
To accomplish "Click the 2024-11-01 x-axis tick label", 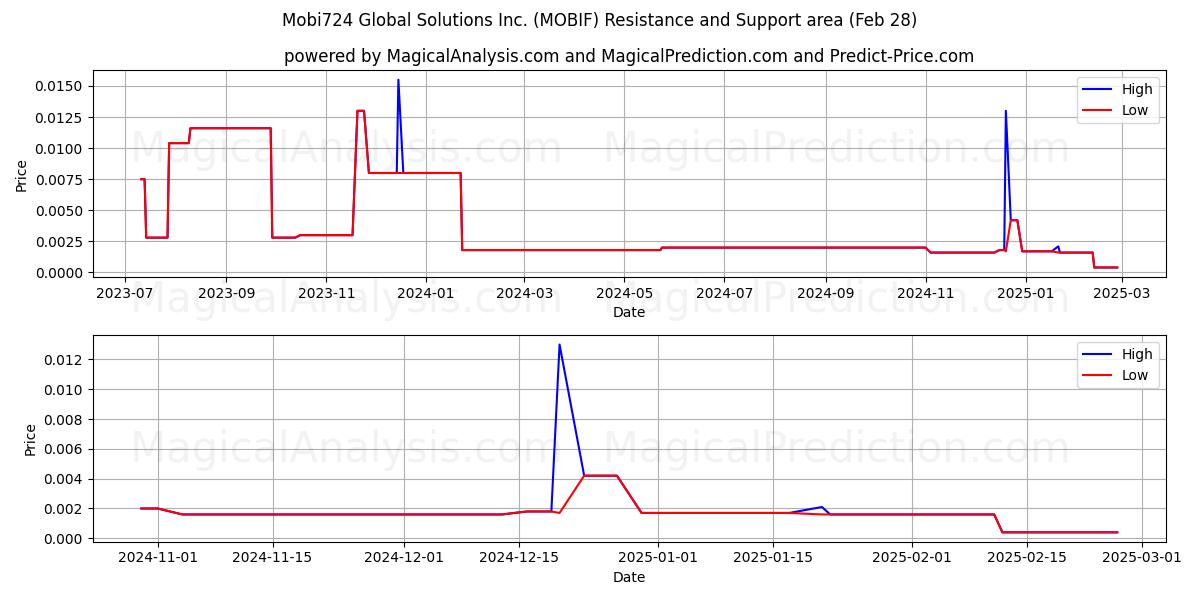I will 158,558.
